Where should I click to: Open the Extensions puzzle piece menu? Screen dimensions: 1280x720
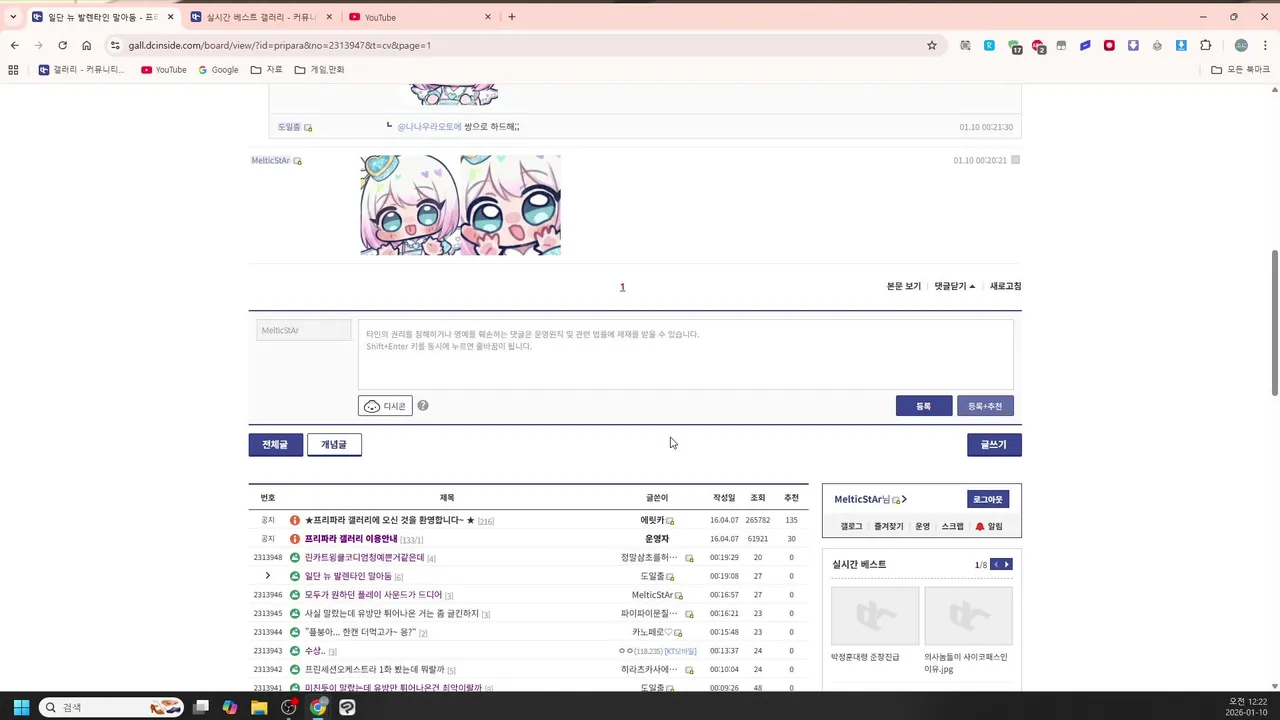tap(1205, 45)
